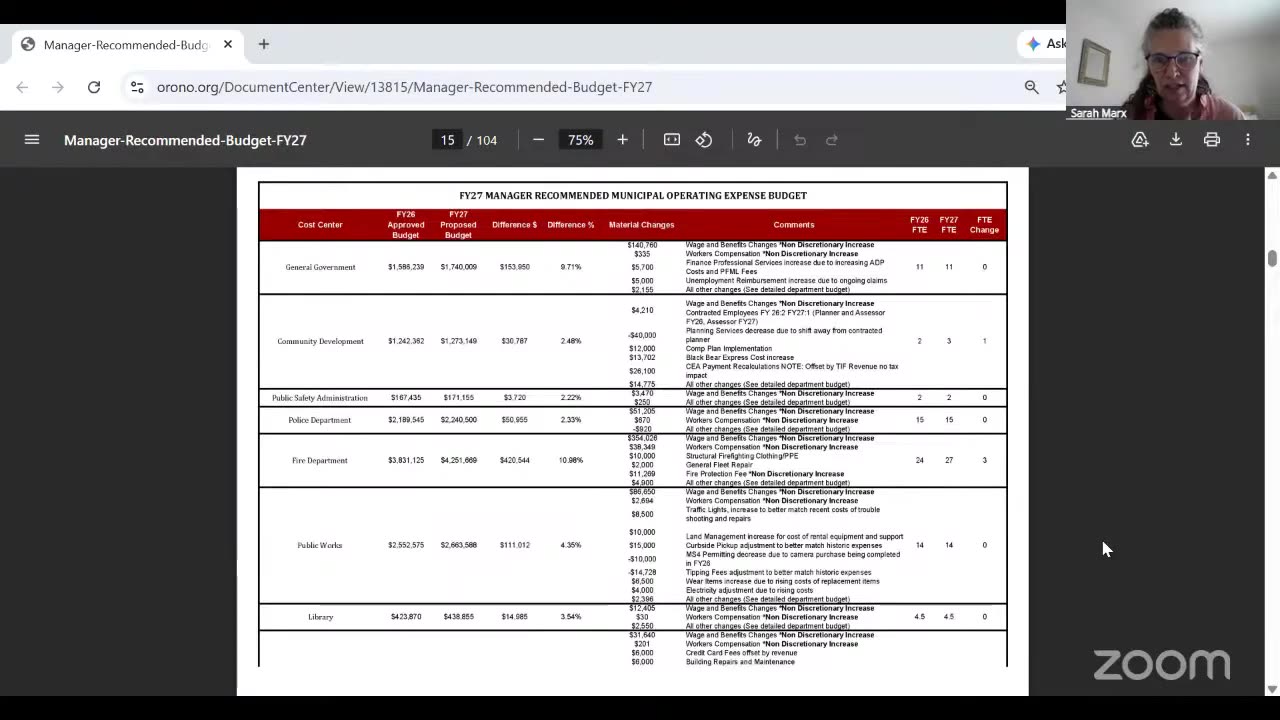Rotate the PDF counterclockwise
This screenshot has height=720, width=1280.
pyautogui.click(x=704, y=140)
